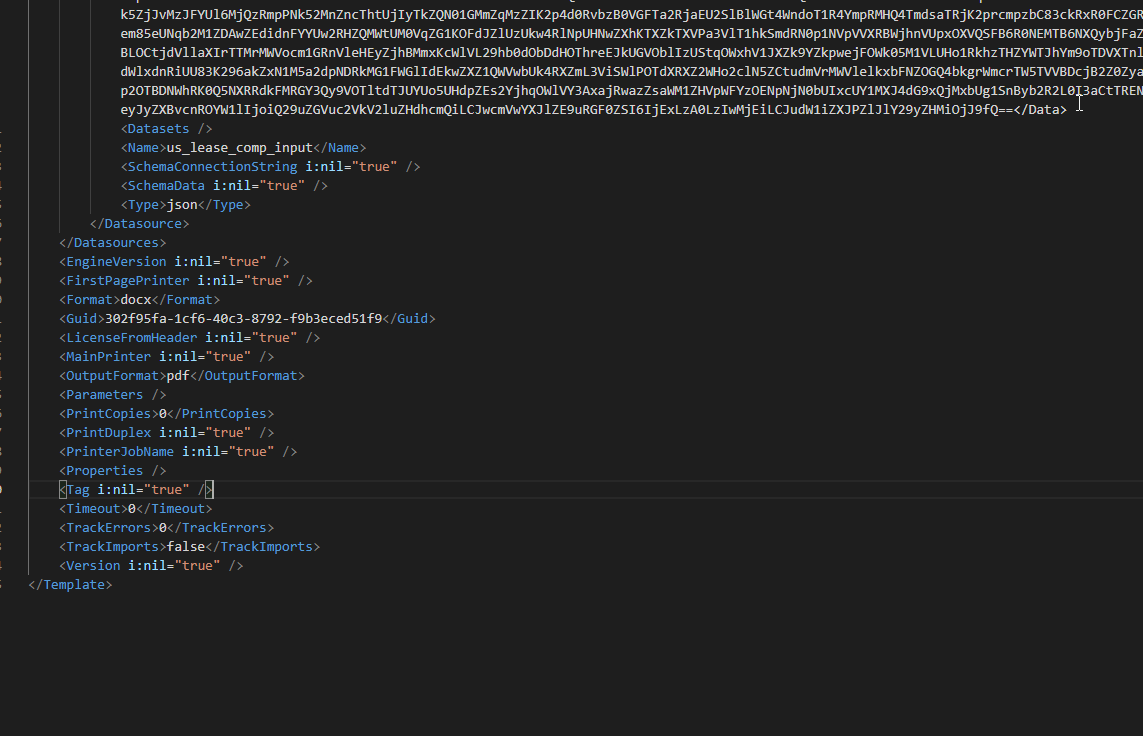Click the Tag element on highlighted line
Screen dimensions: 1143x736
pos(136,488)
